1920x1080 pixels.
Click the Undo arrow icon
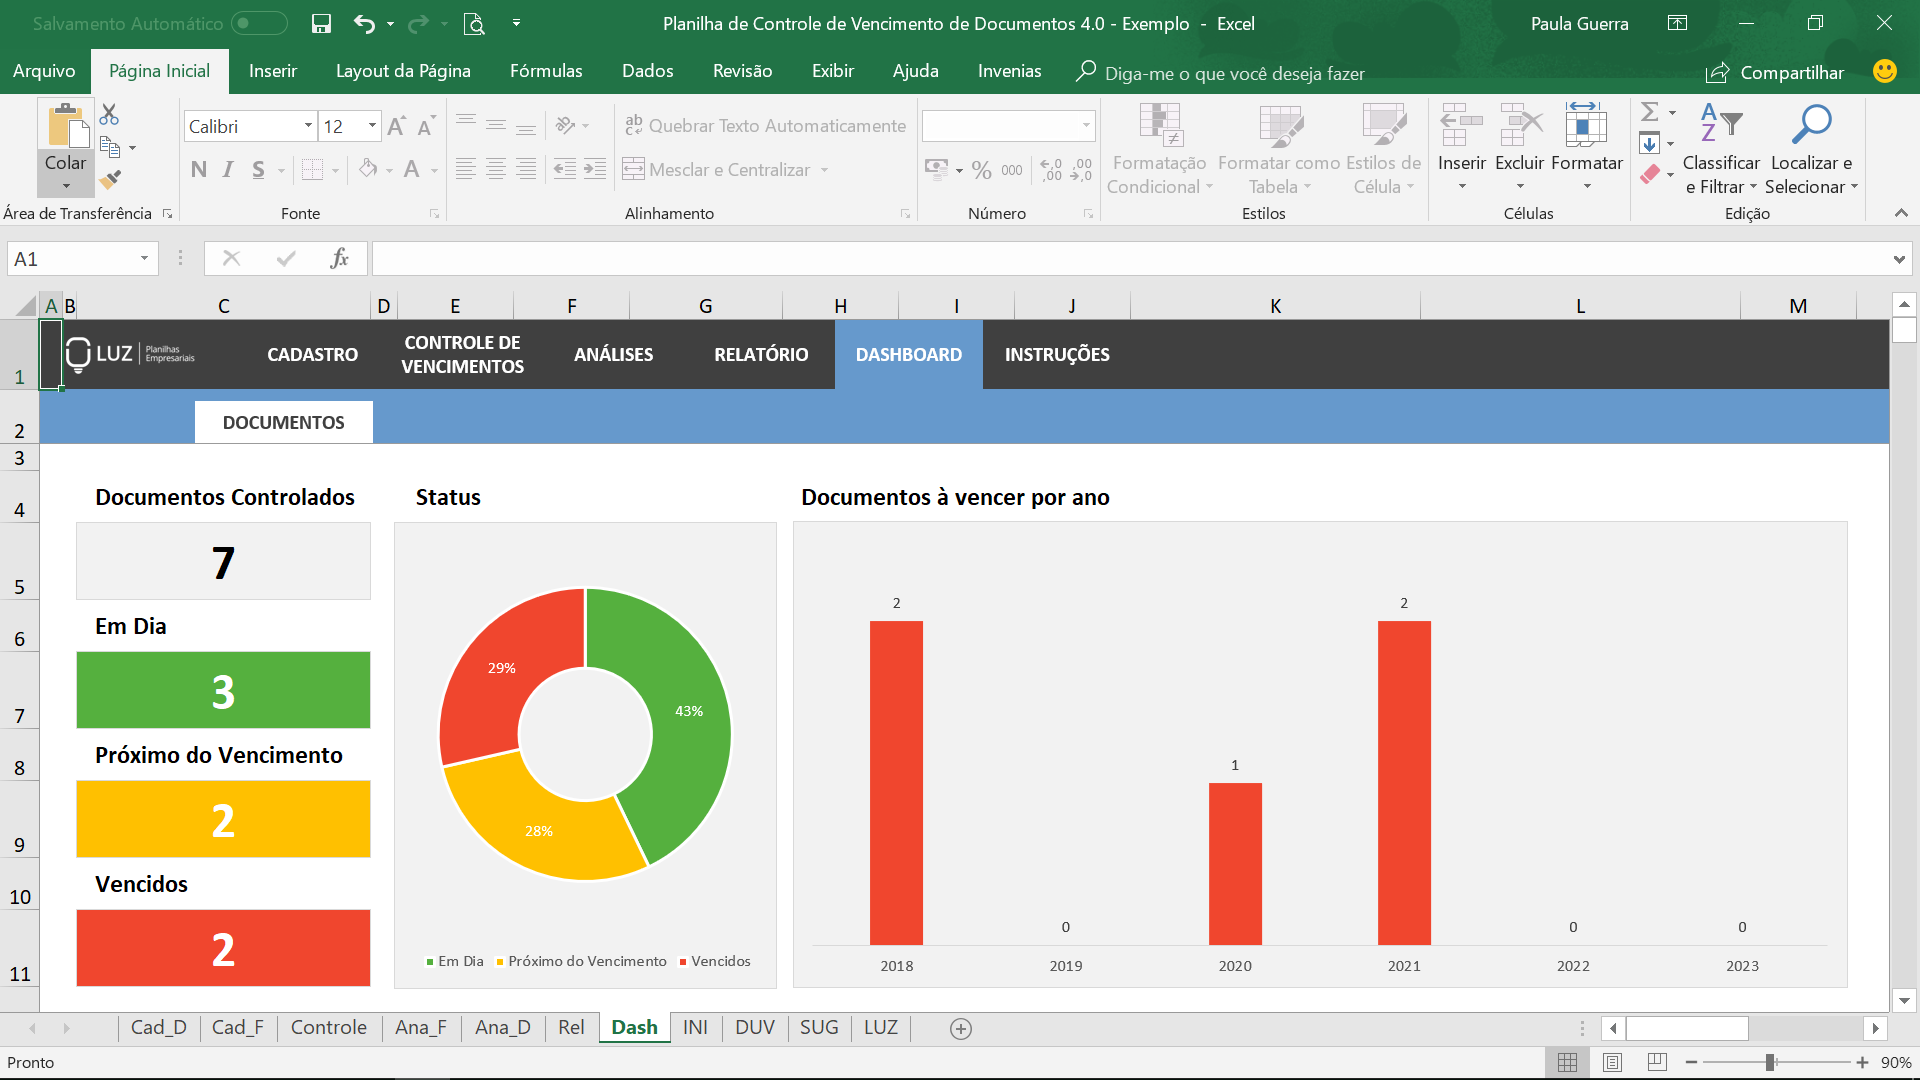pos(364,24)
